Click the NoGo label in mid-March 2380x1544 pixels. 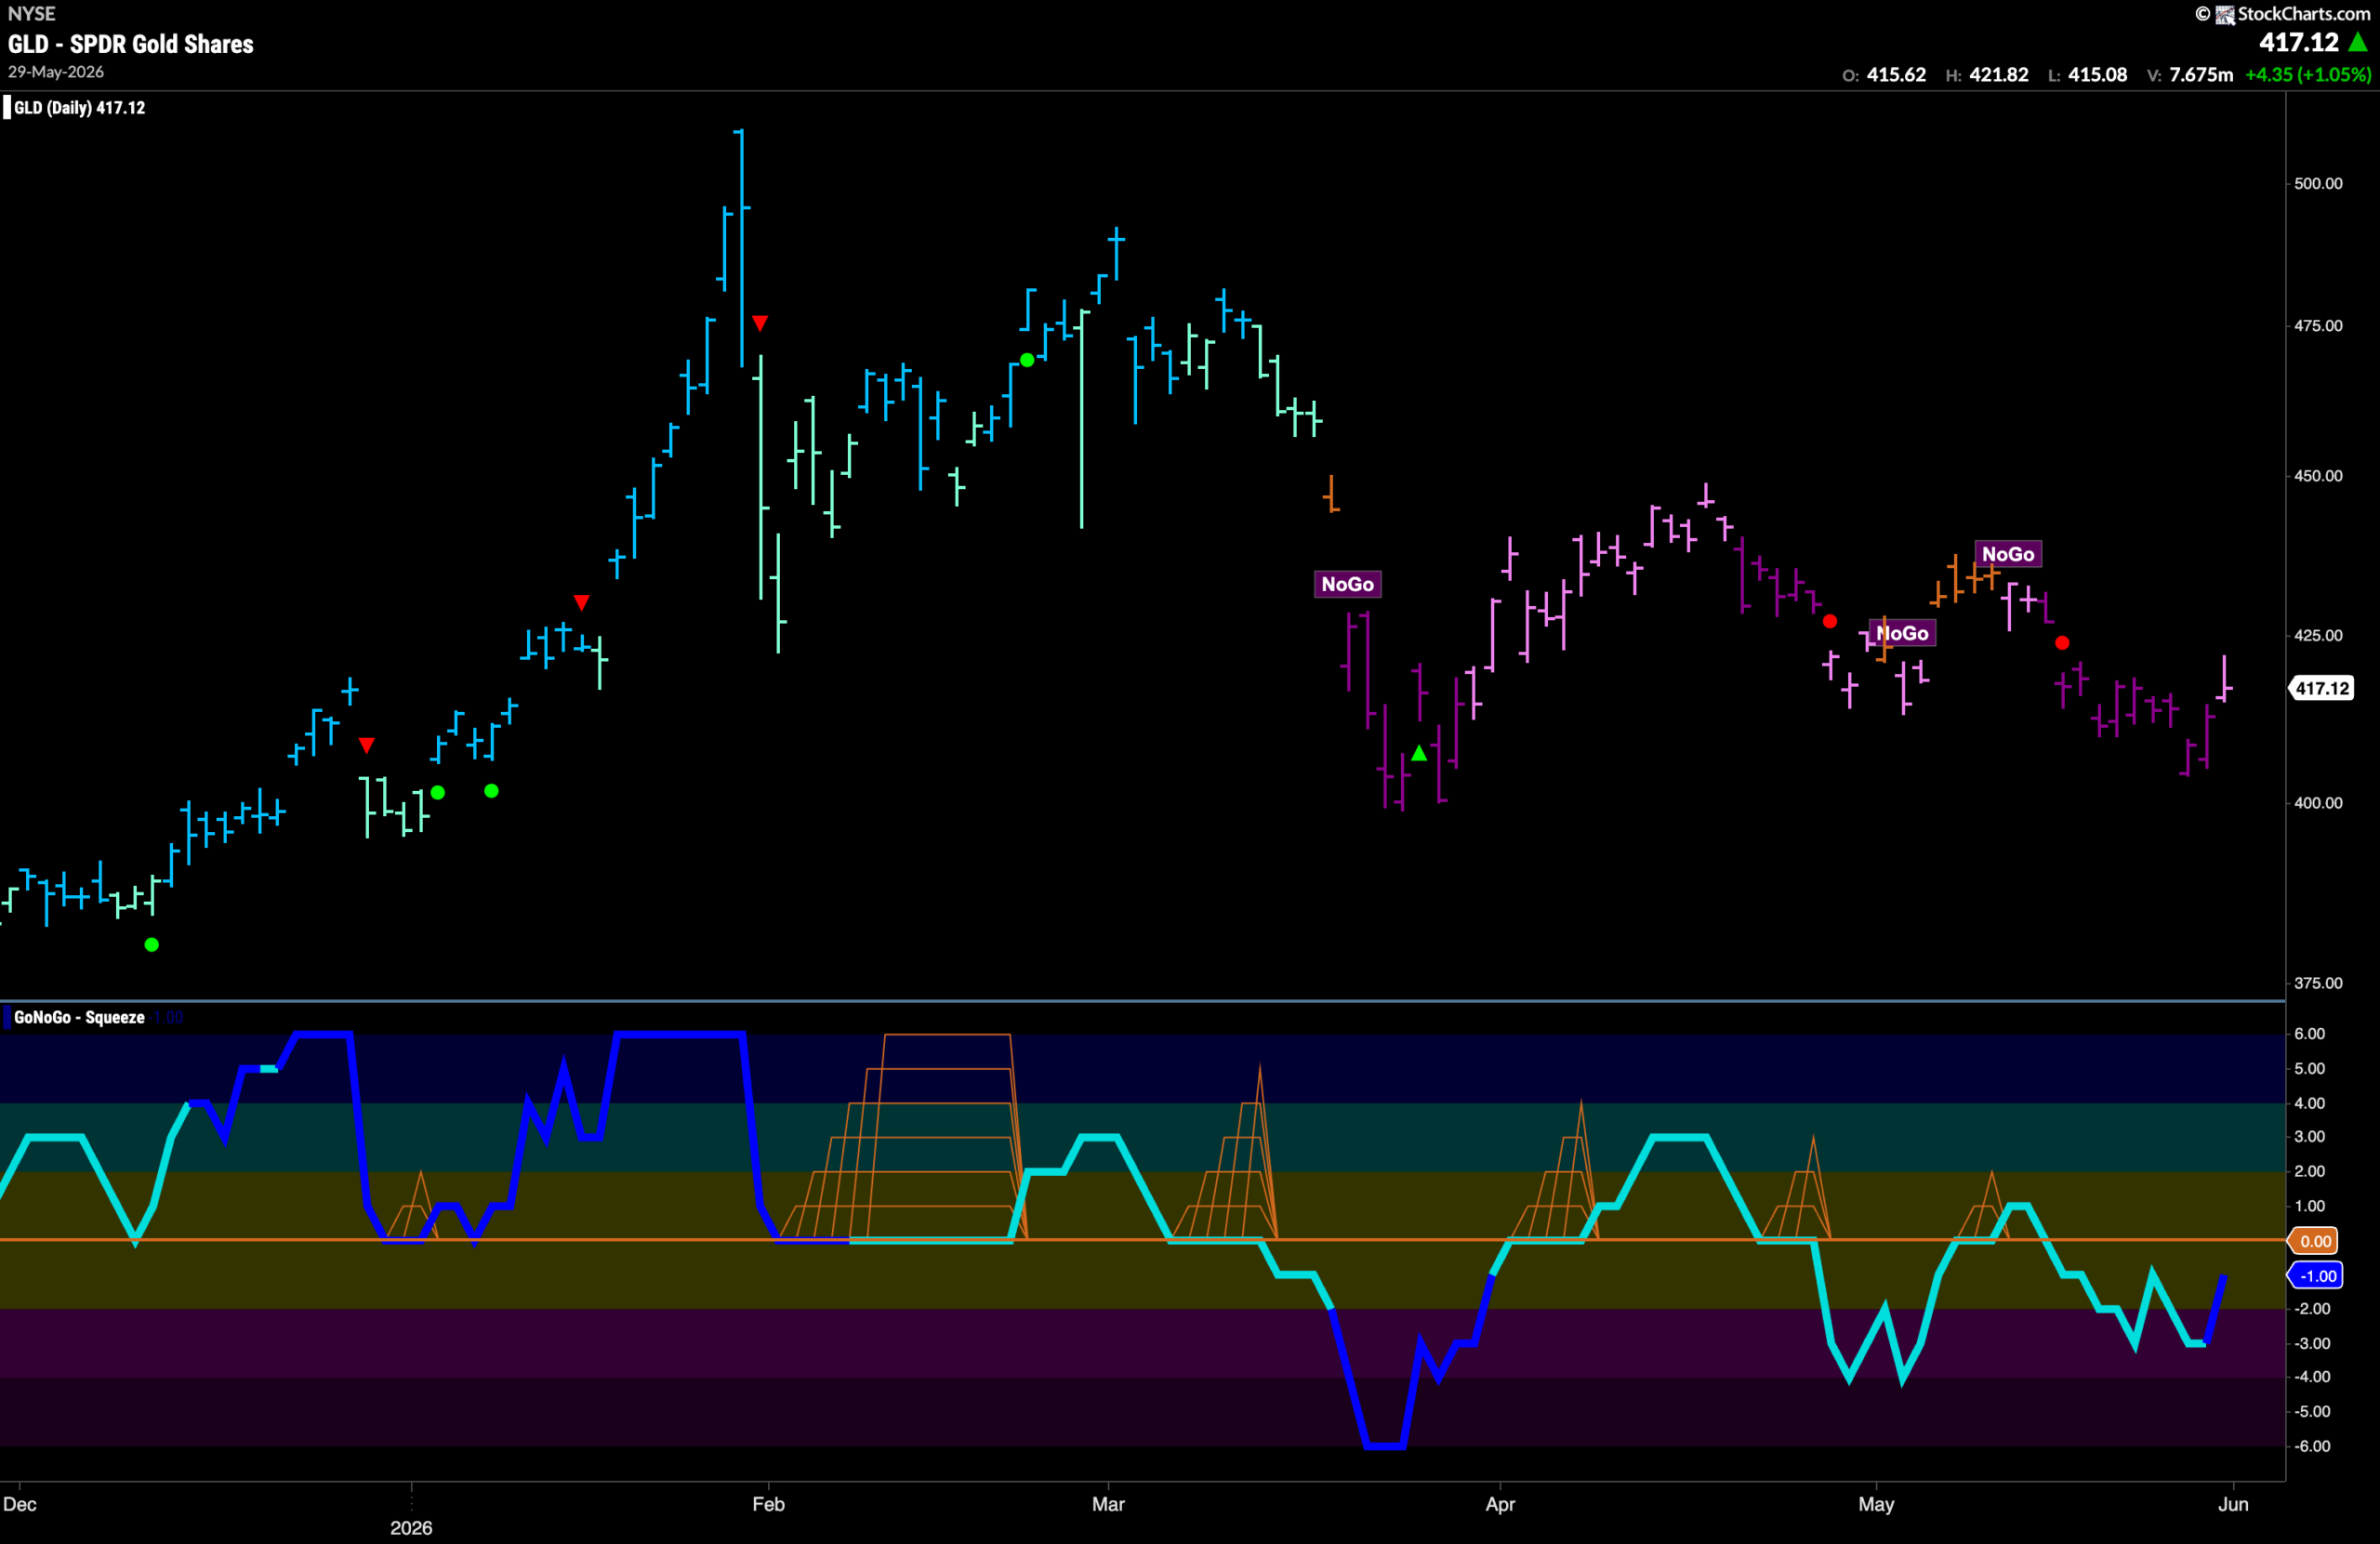click(x=1347, y=584)
